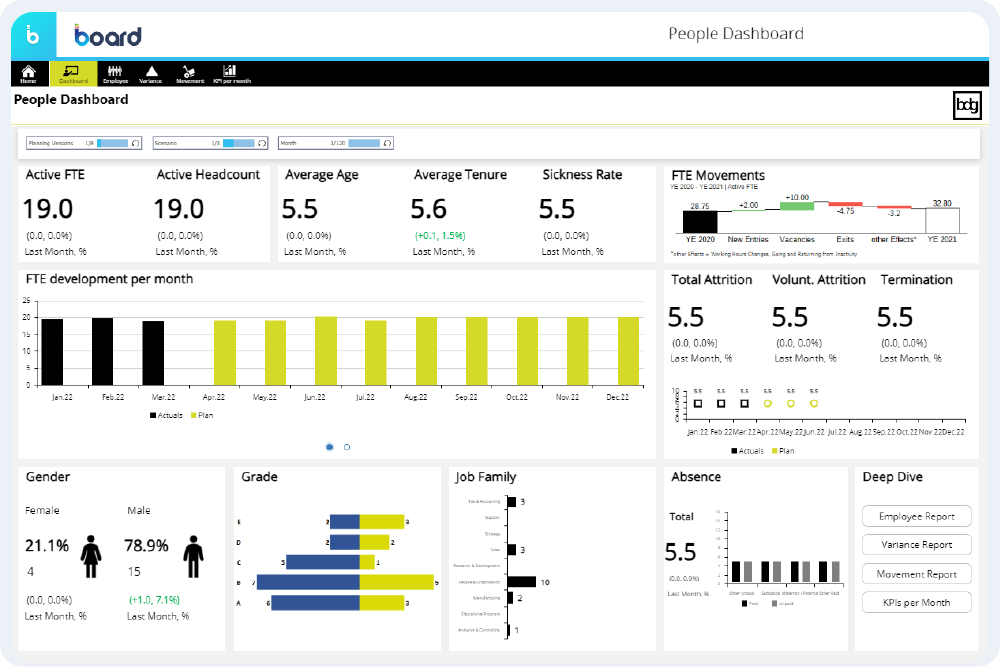Click the Active Headcount value 19.0
The image size is (1000, 667).
(179, 209)
